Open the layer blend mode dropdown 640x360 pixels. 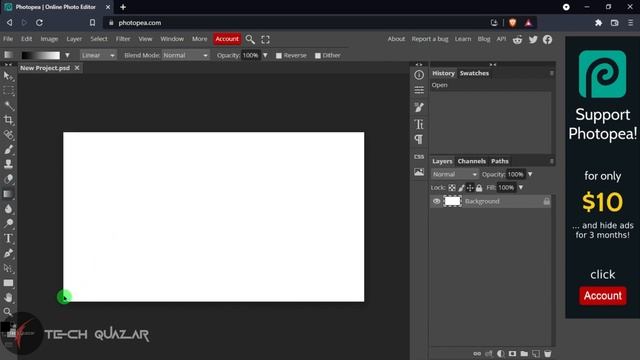click(x=454, y=174)
